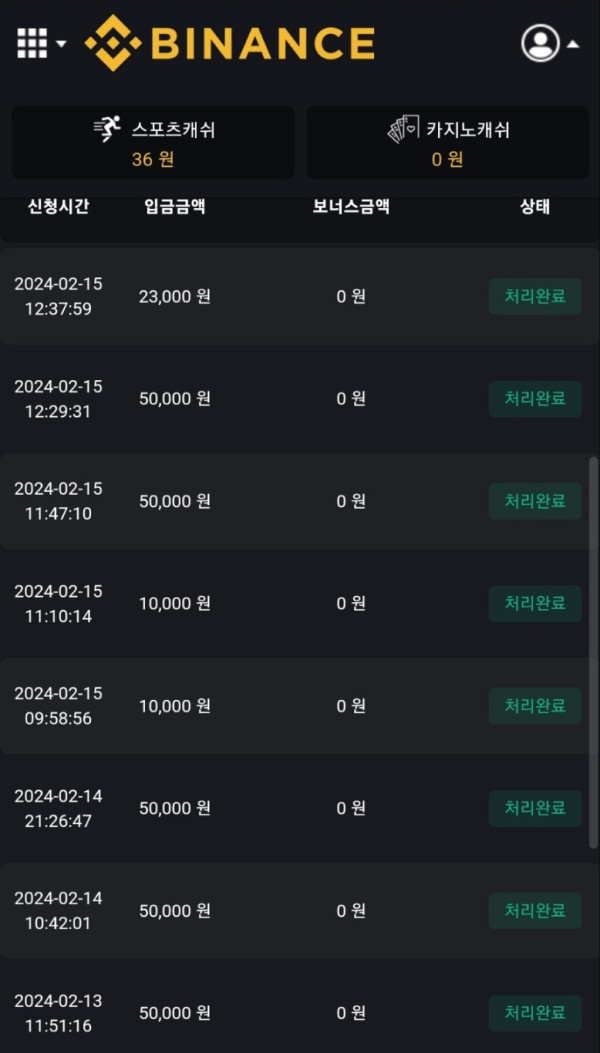
Task: Open the user profile icon
Action: pos(540,43)
